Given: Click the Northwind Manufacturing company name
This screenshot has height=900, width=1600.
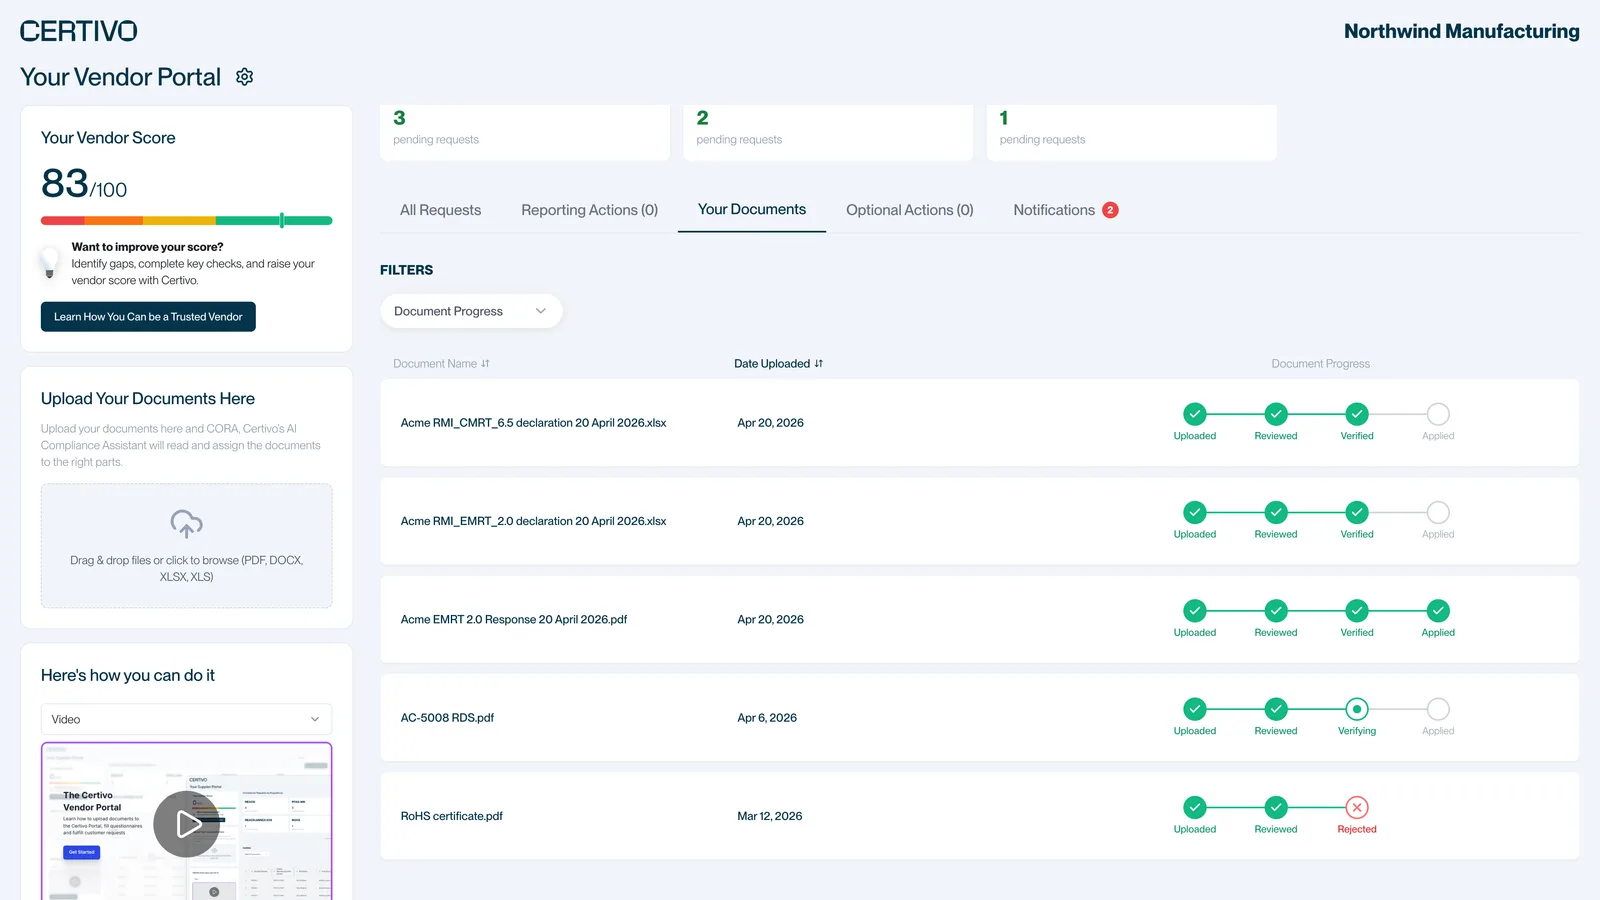Looking at the screenshot, I should [x=1461, y=31].
